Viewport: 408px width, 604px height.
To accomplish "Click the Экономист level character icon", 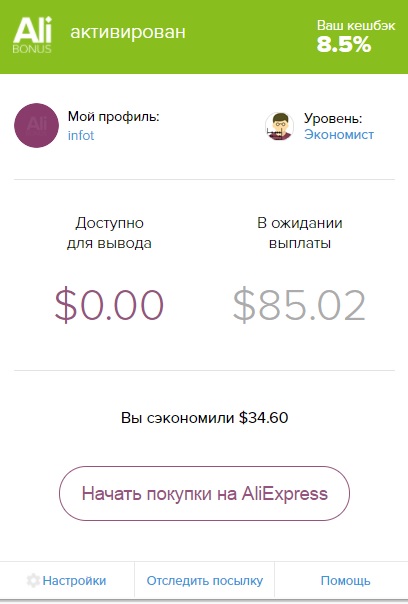I will point(279,126).
